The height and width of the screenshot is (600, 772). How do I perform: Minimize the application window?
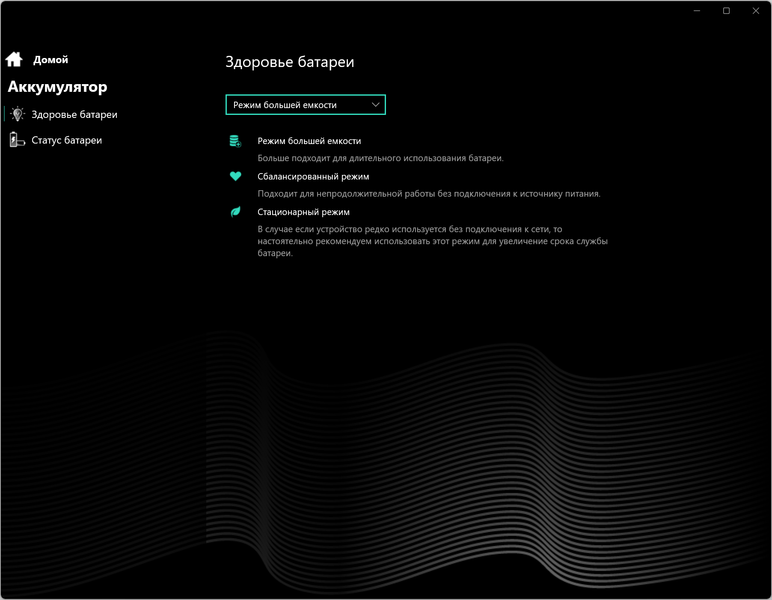pos(697,11)
